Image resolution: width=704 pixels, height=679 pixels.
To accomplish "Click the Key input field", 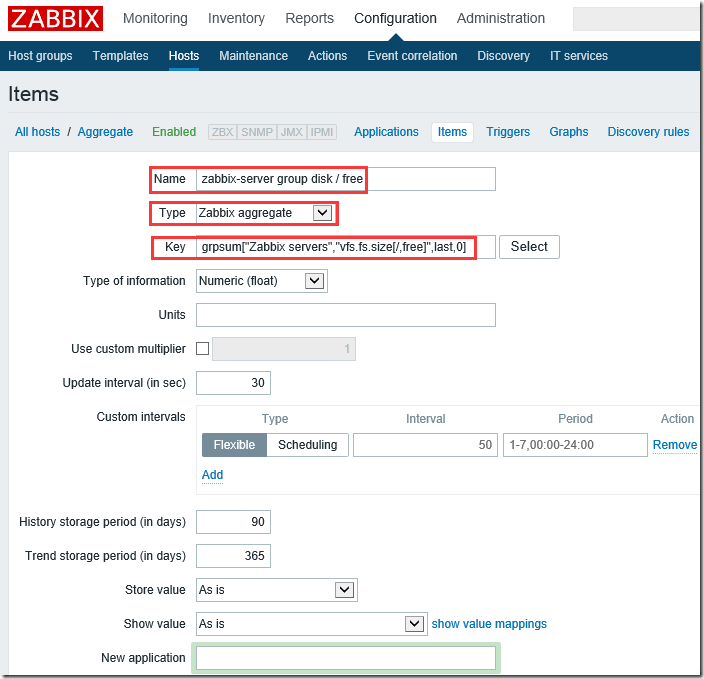I will (x=346, y=247).
